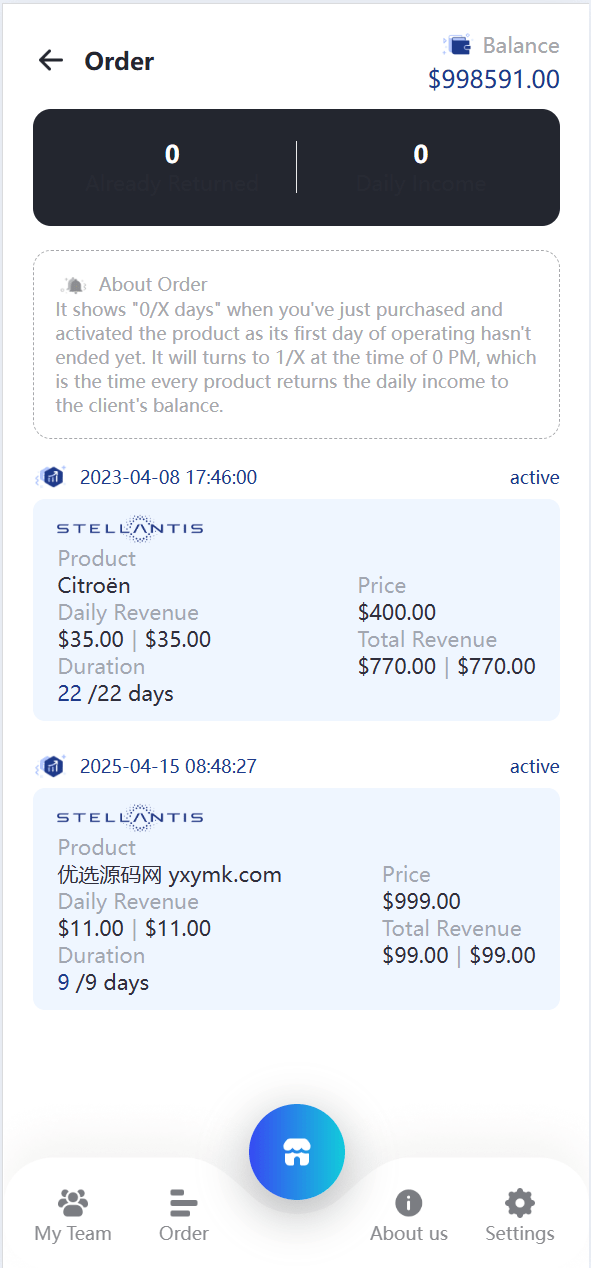The height and width of the screenshot is (1268, 591).
Task: Open the Settings gear icon
Action: coord(520,1202)
